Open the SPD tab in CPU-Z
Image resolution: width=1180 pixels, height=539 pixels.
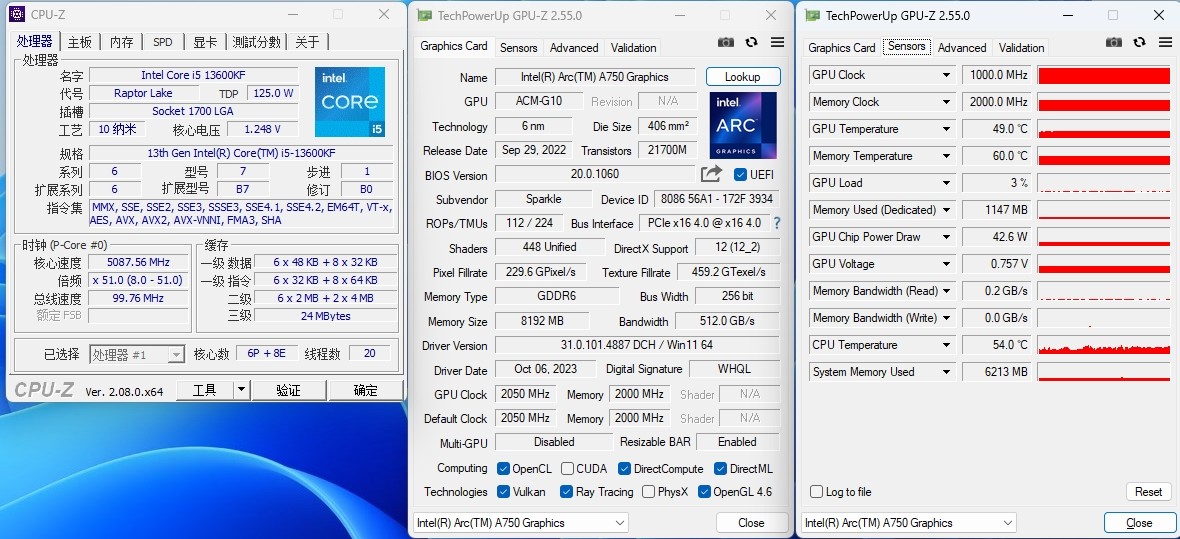coord(163,42)
